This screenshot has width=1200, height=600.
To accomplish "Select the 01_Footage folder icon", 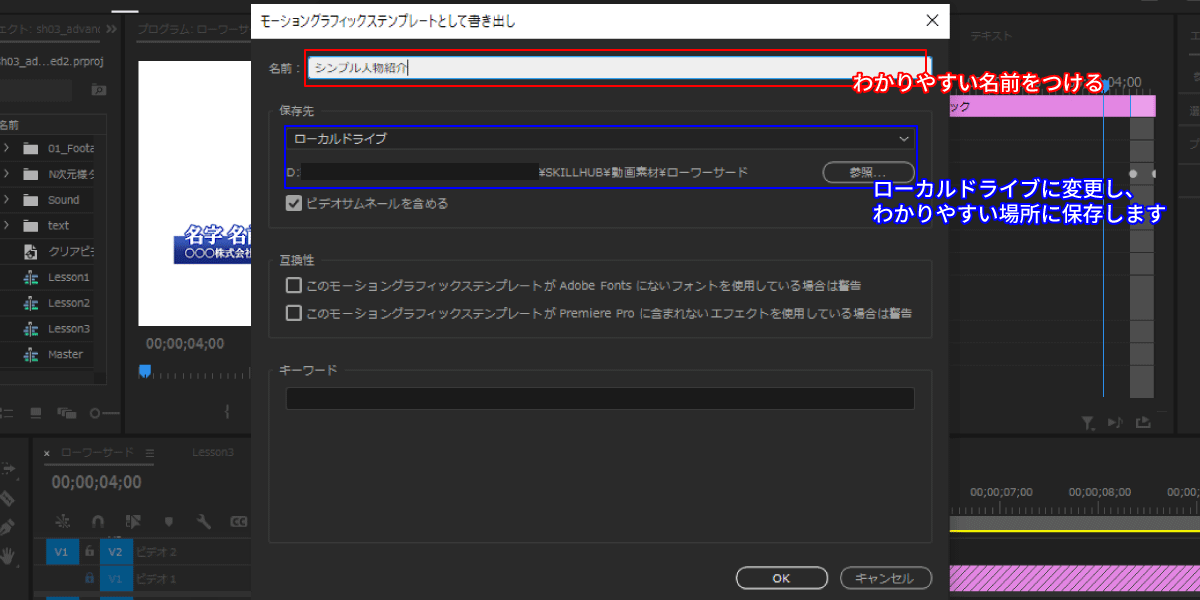I will (x=30, y=148).
